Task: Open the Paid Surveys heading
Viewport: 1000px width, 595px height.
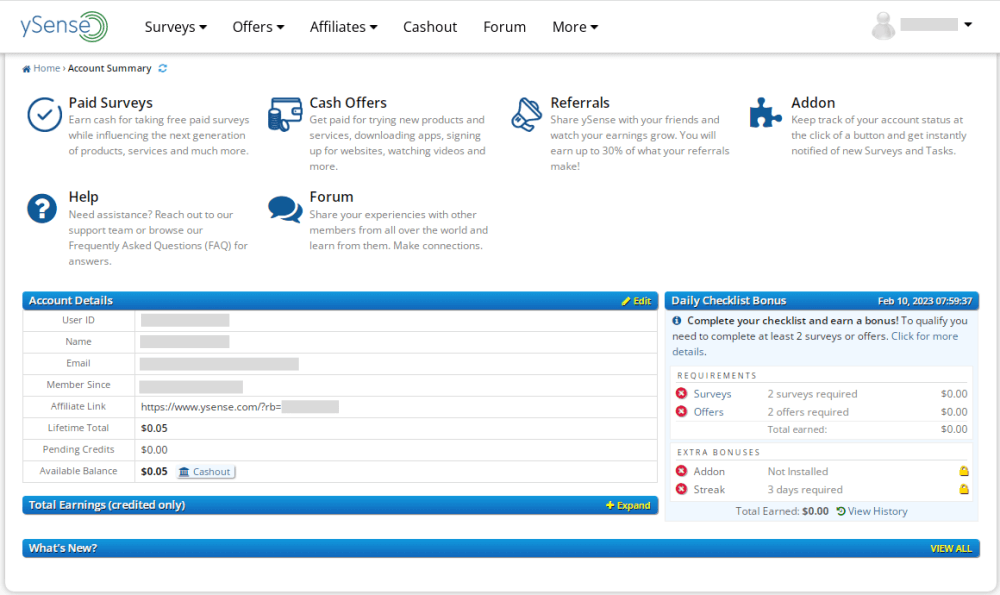Action: point(110,103)
